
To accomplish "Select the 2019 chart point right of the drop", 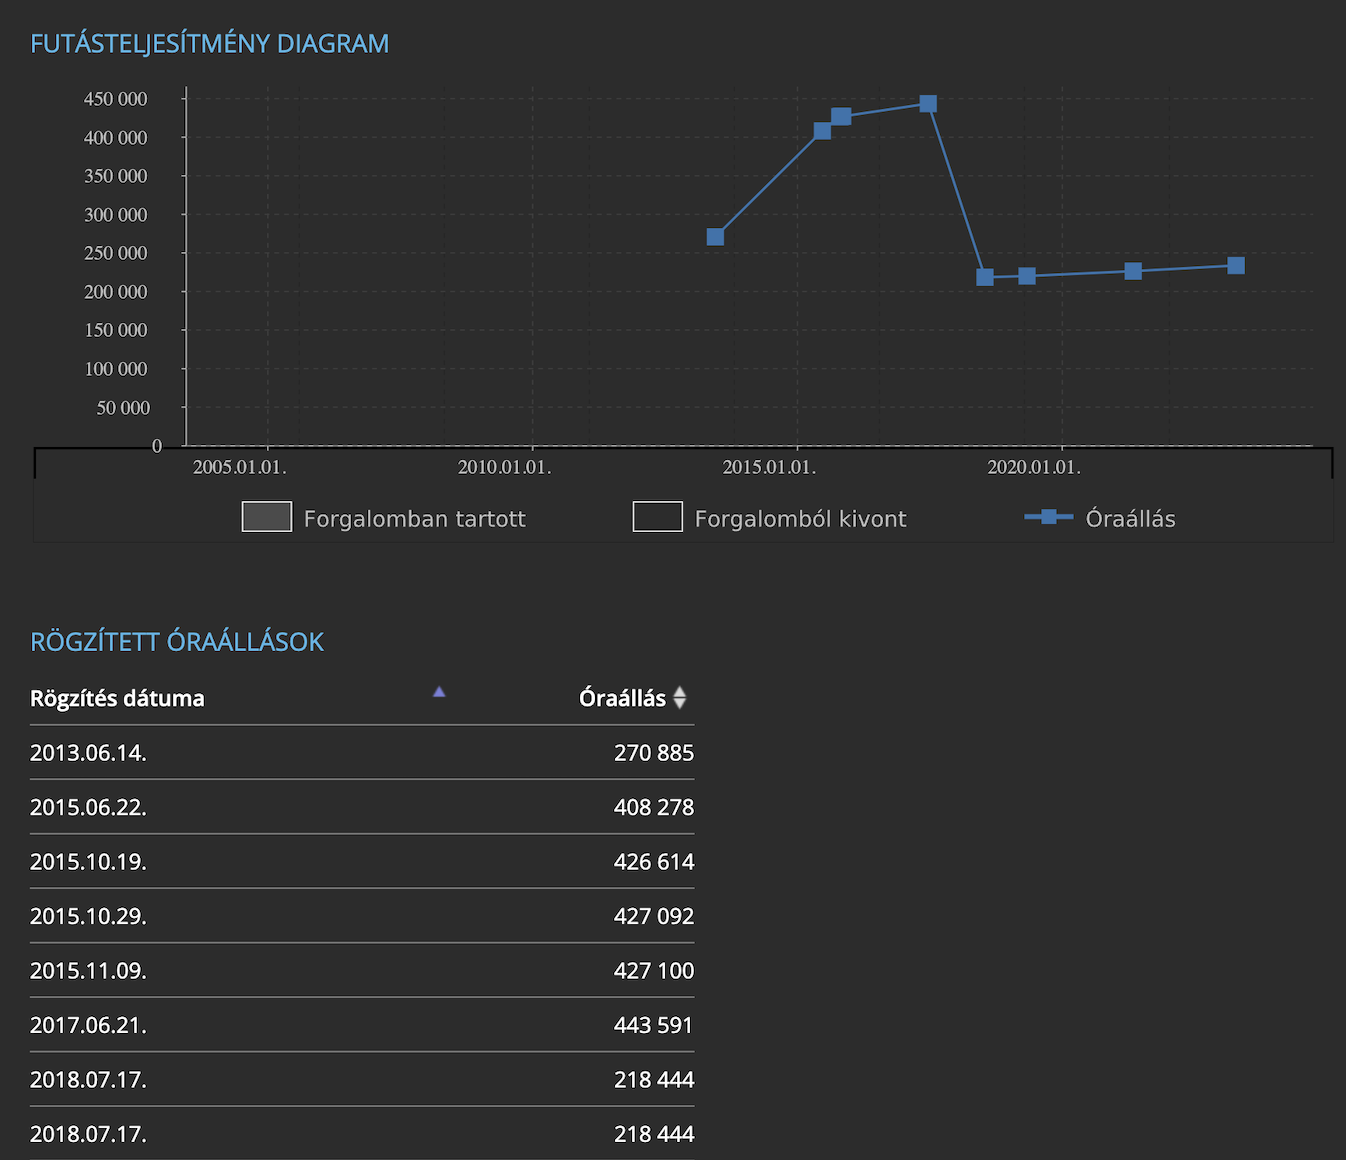I will point(1027,276).
